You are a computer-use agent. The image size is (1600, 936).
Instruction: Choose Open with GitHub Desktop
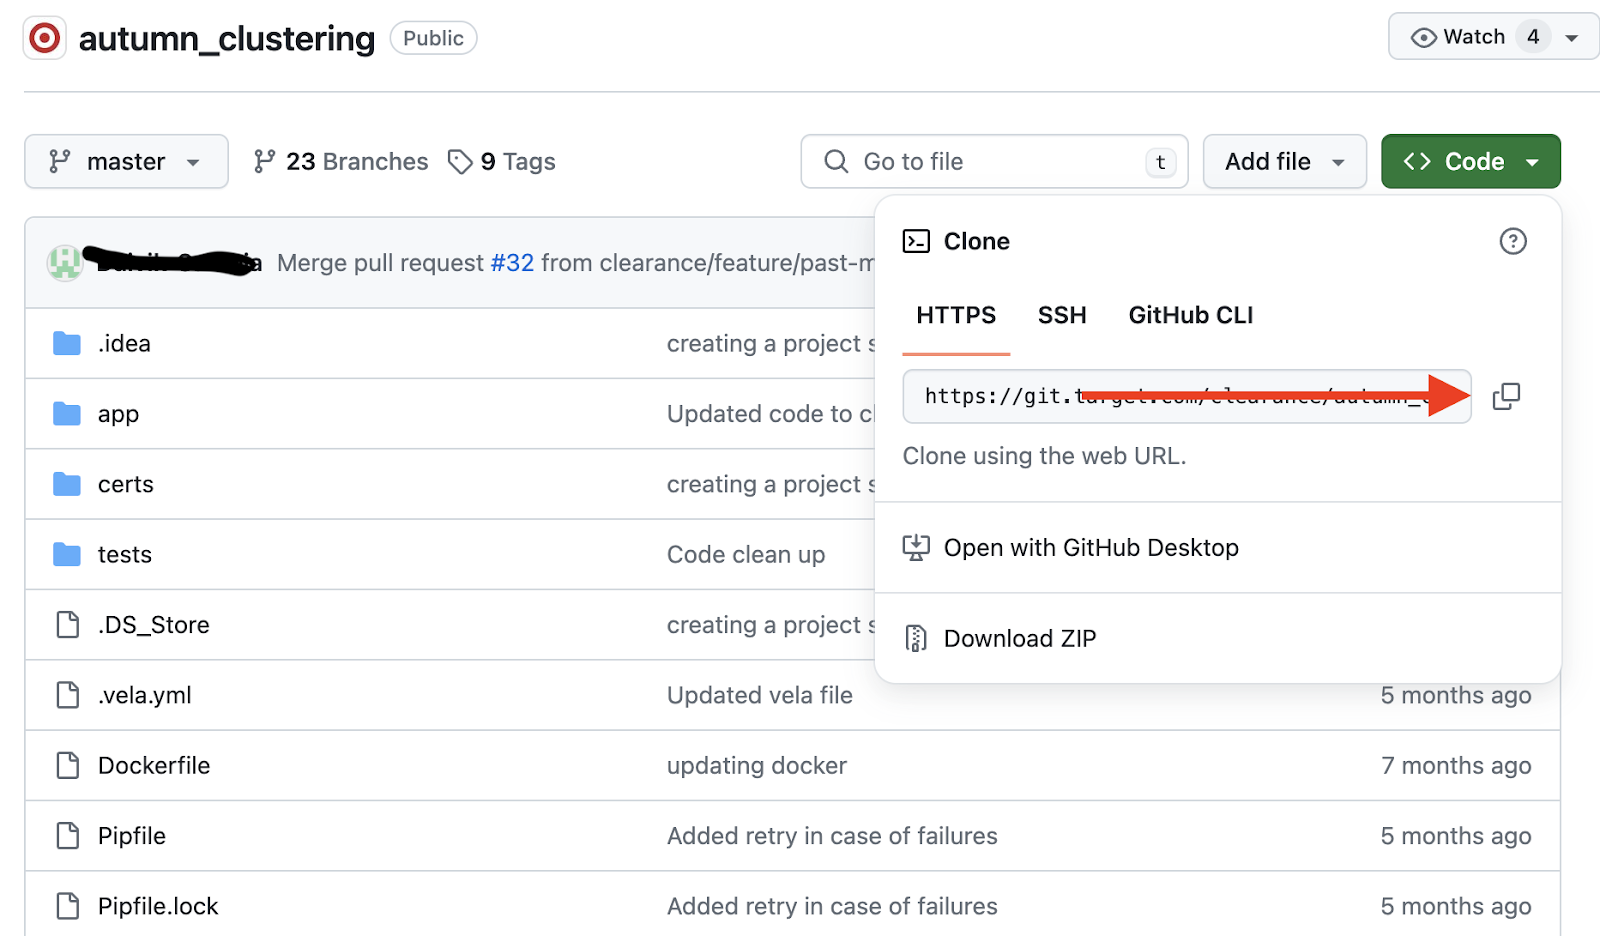[x=1217, y=548]
